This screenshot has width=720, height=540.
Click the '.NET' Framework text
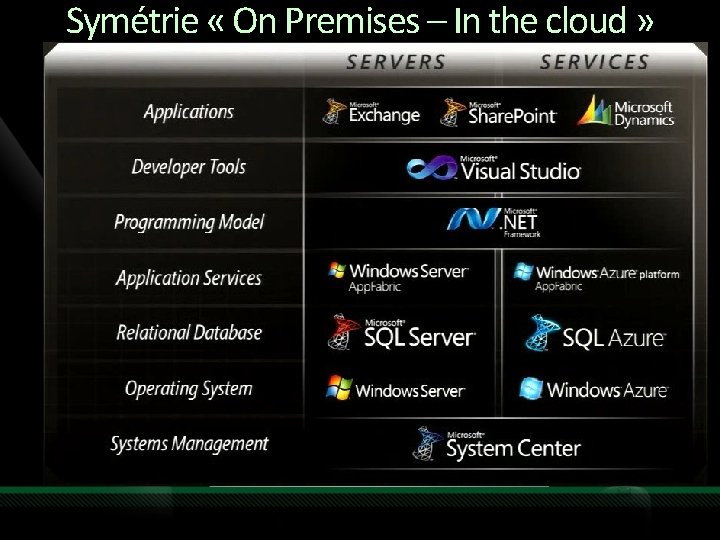pyautogui.click(x=519, y=223)
